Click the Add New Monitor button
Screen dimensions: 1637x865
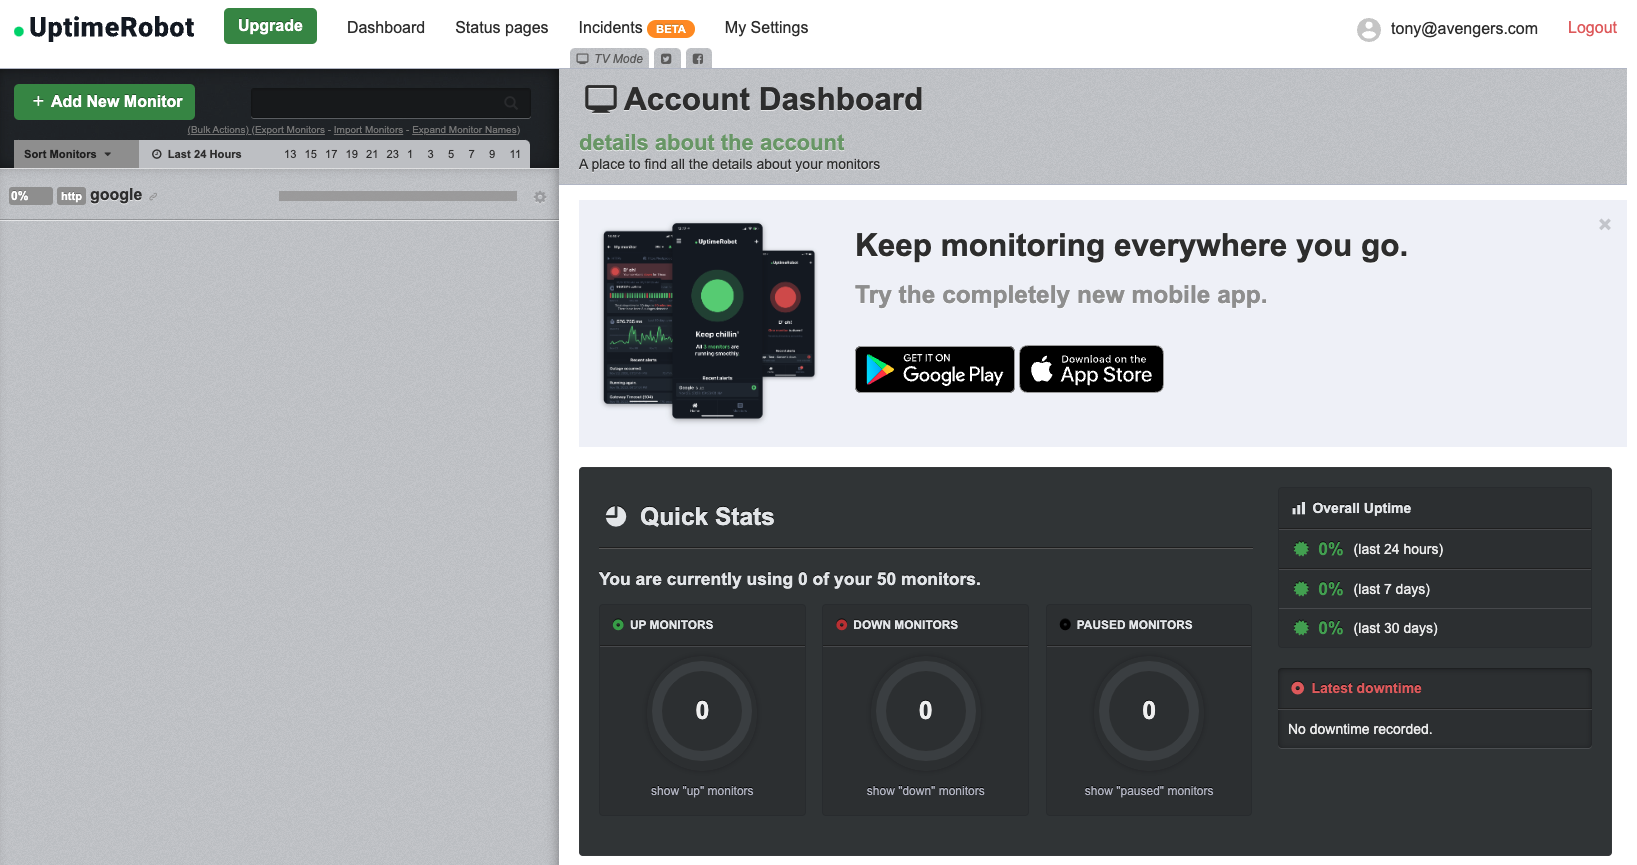pyautogui.click(x=105, y=102)
